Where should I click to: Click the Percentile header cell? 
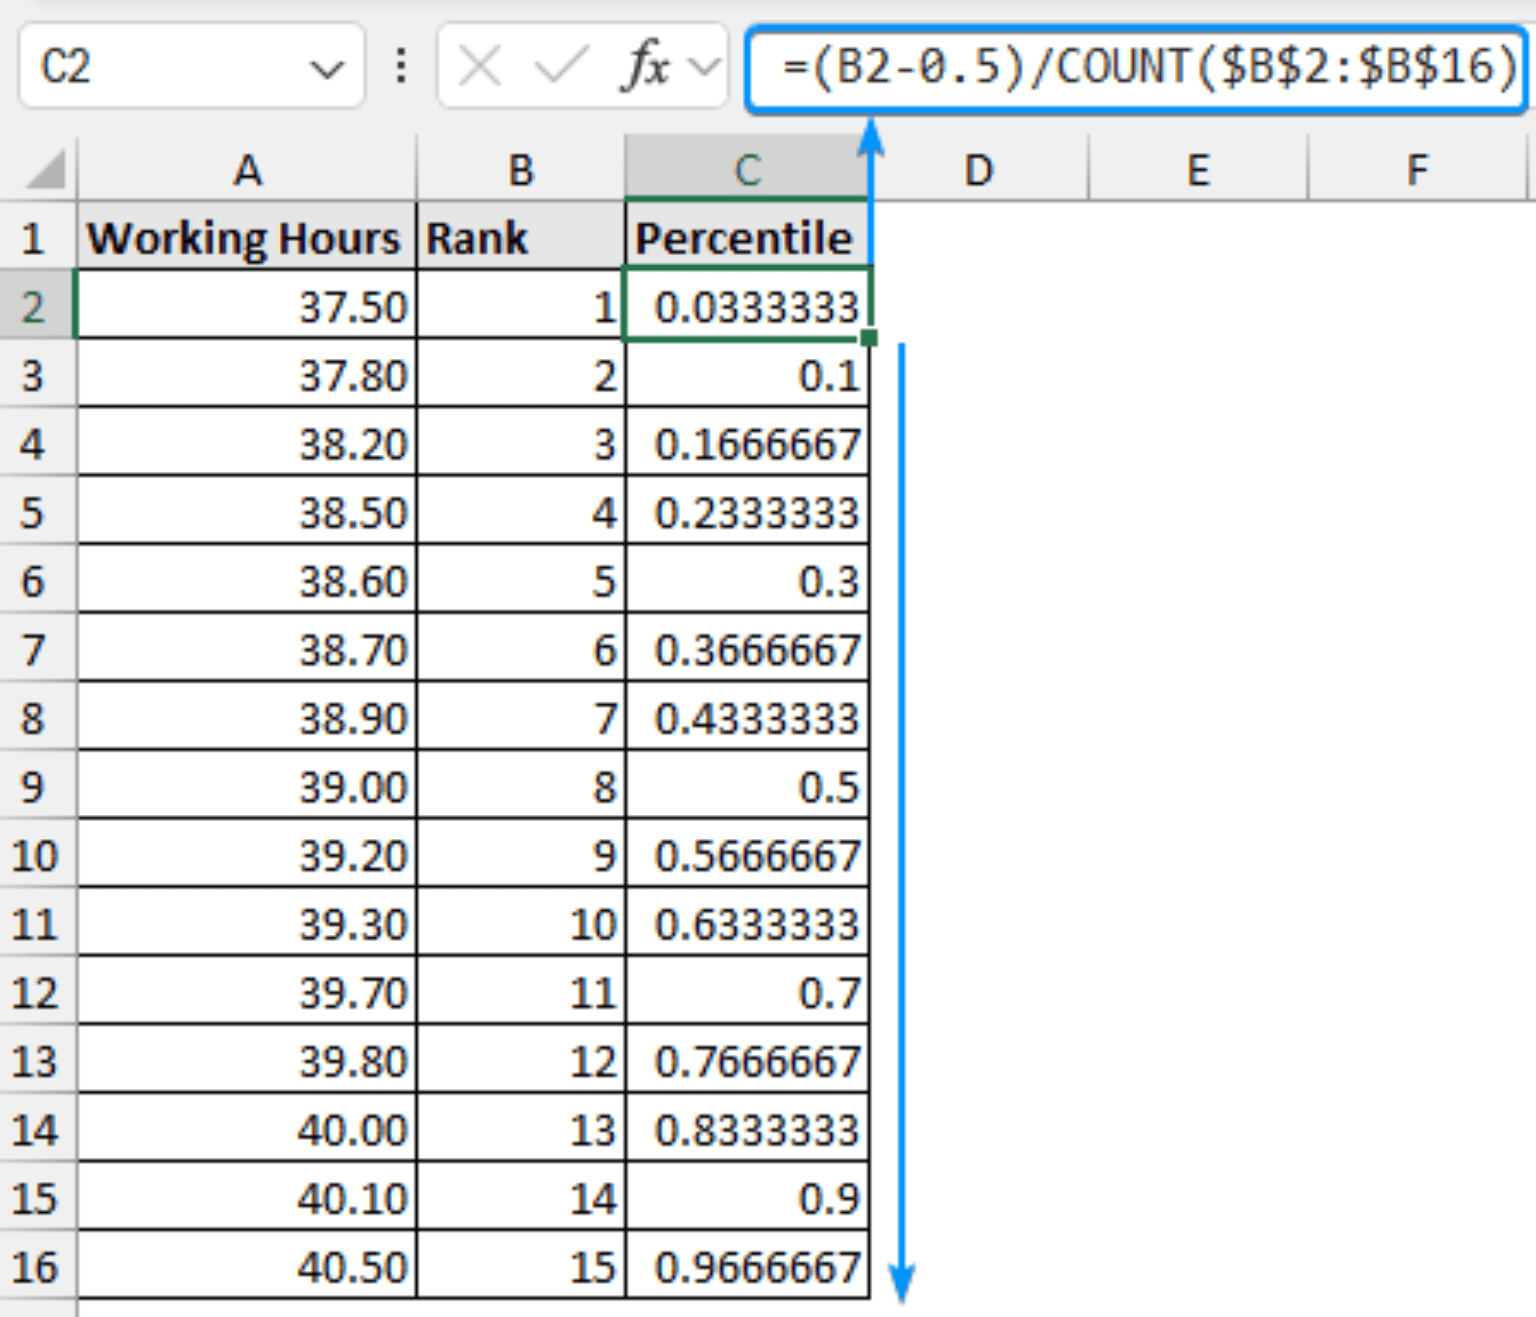745,237
